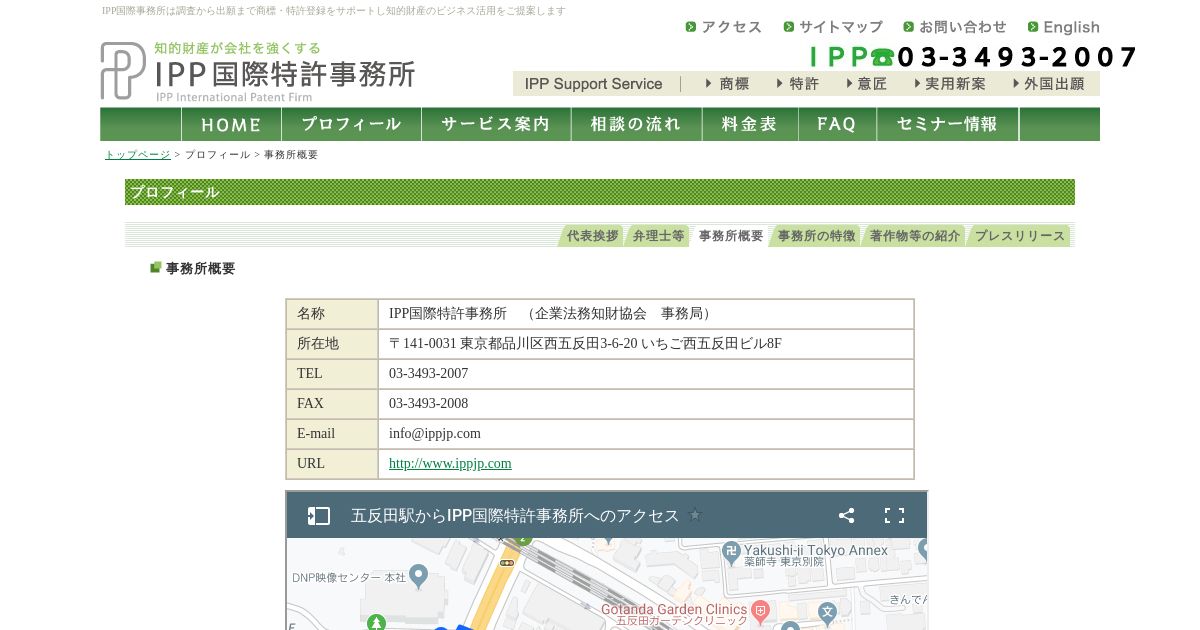Viewport: 1200px width, 630px height.
Task: Open 料金表 in the navigation bar
Action: [x=750, y=124]
